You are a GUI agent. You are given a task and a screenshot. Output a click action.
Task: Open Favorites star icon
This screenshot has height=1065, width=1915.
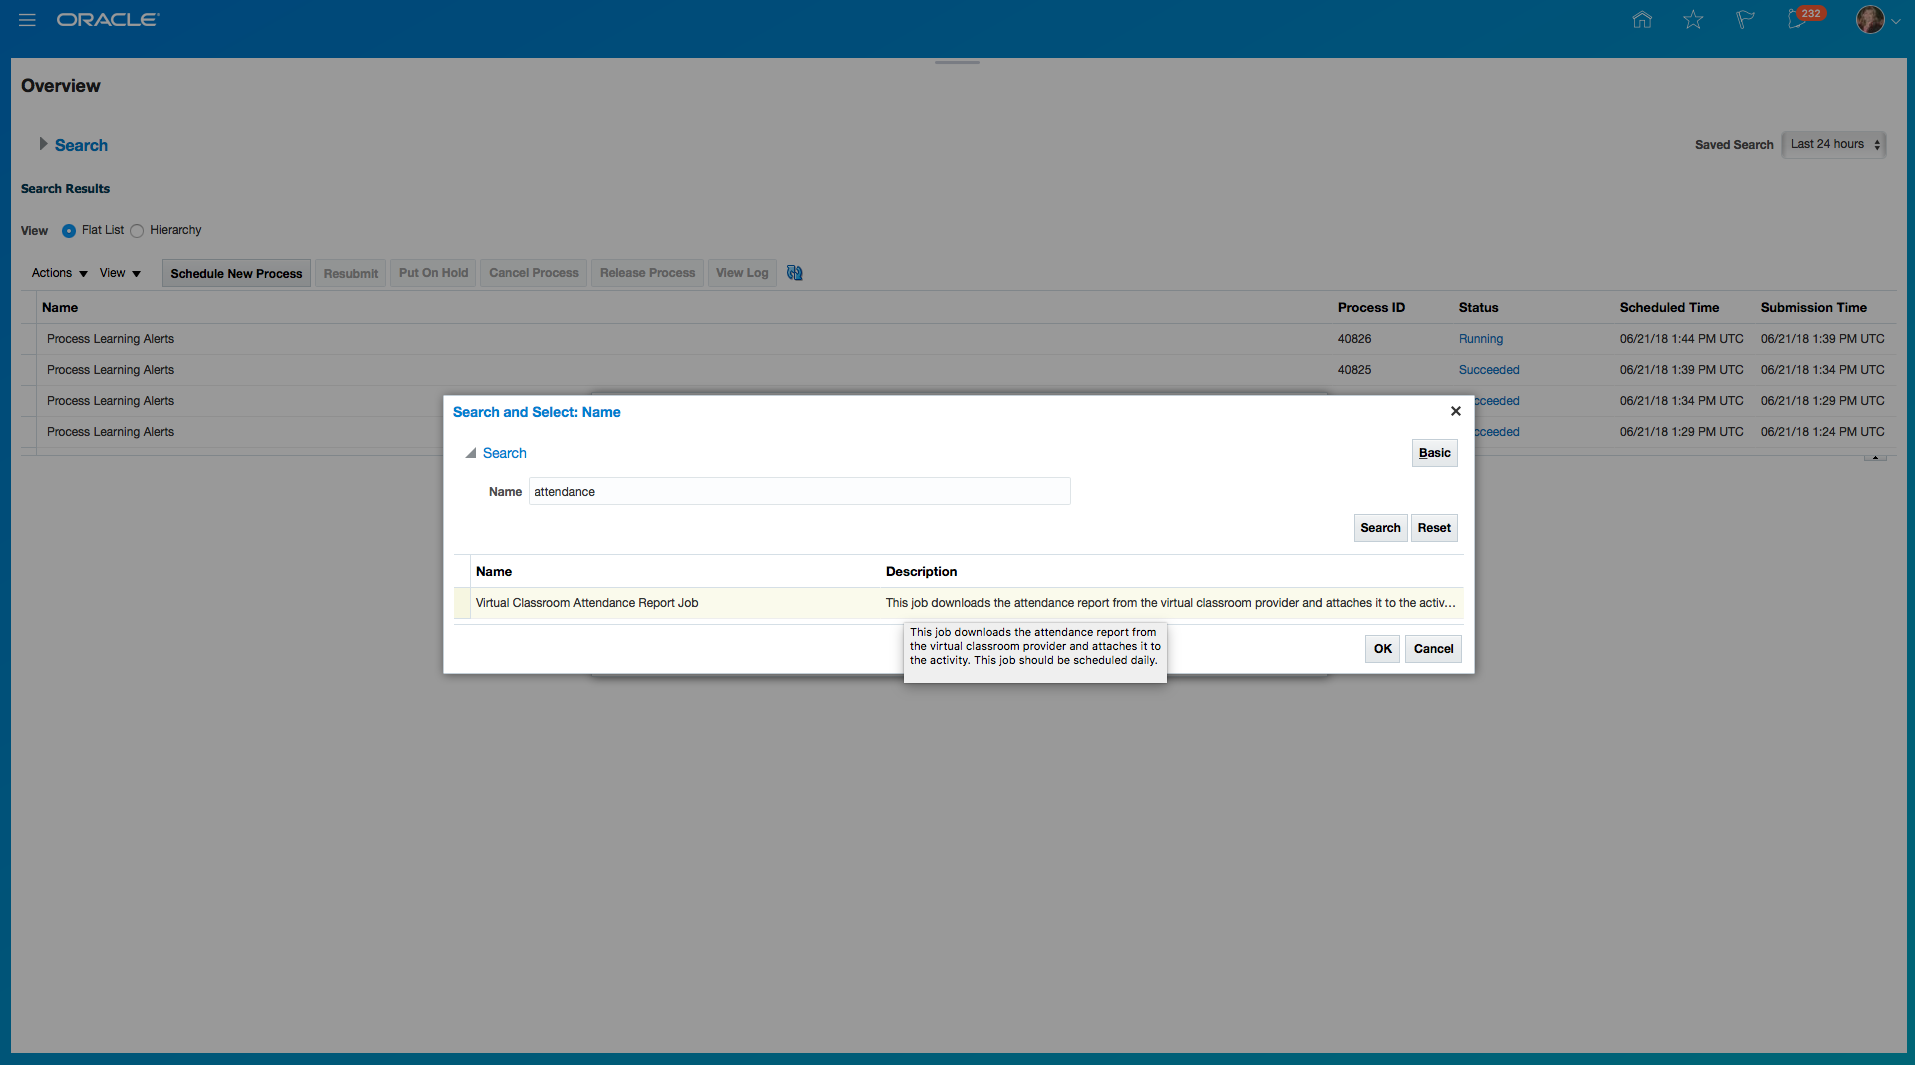point(1693,20)
